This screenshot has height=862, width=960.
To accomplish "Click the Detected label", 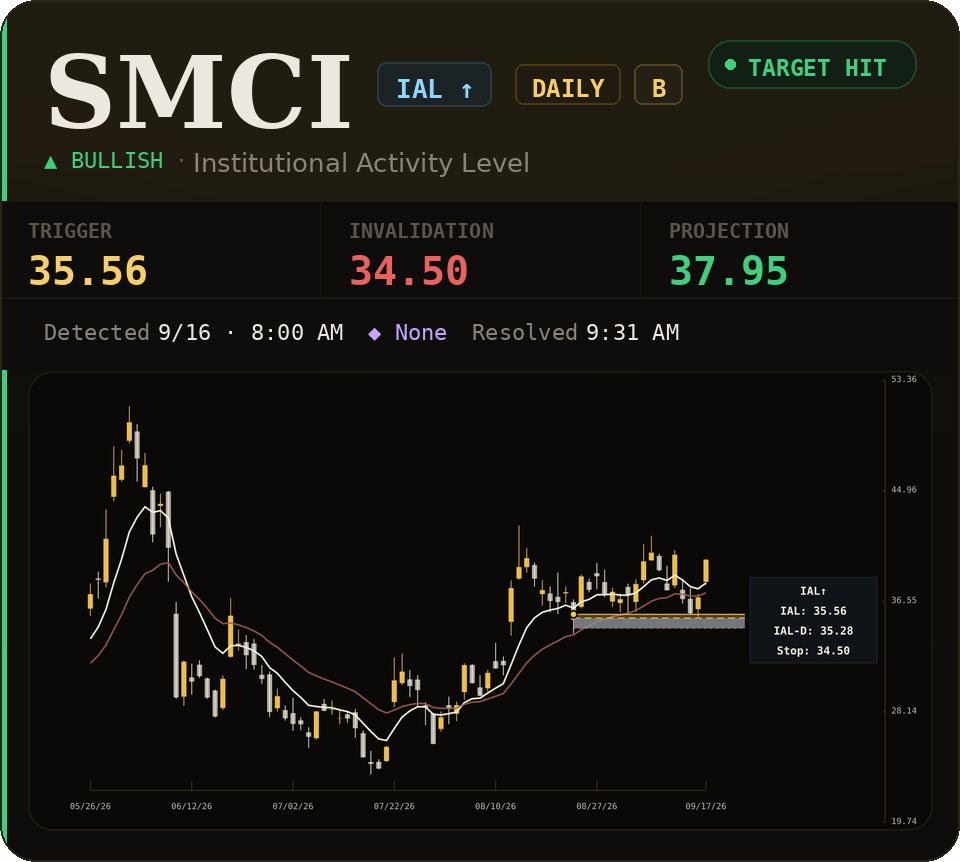I will pyautogui.click(x=97, y=332).
